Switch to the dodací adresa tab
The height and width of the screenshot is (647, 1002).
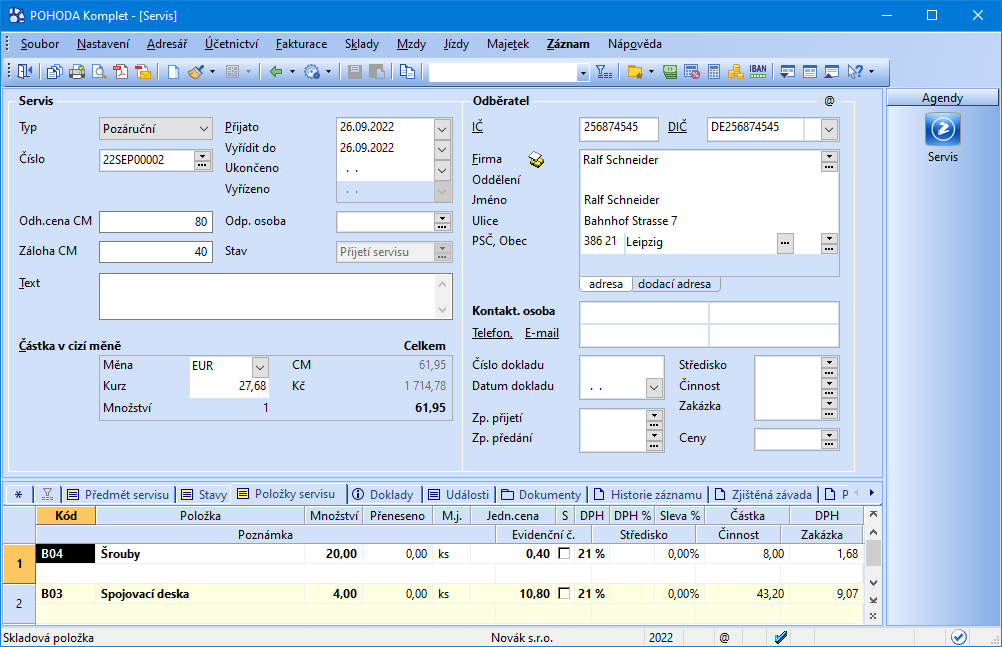coord(675,284)
